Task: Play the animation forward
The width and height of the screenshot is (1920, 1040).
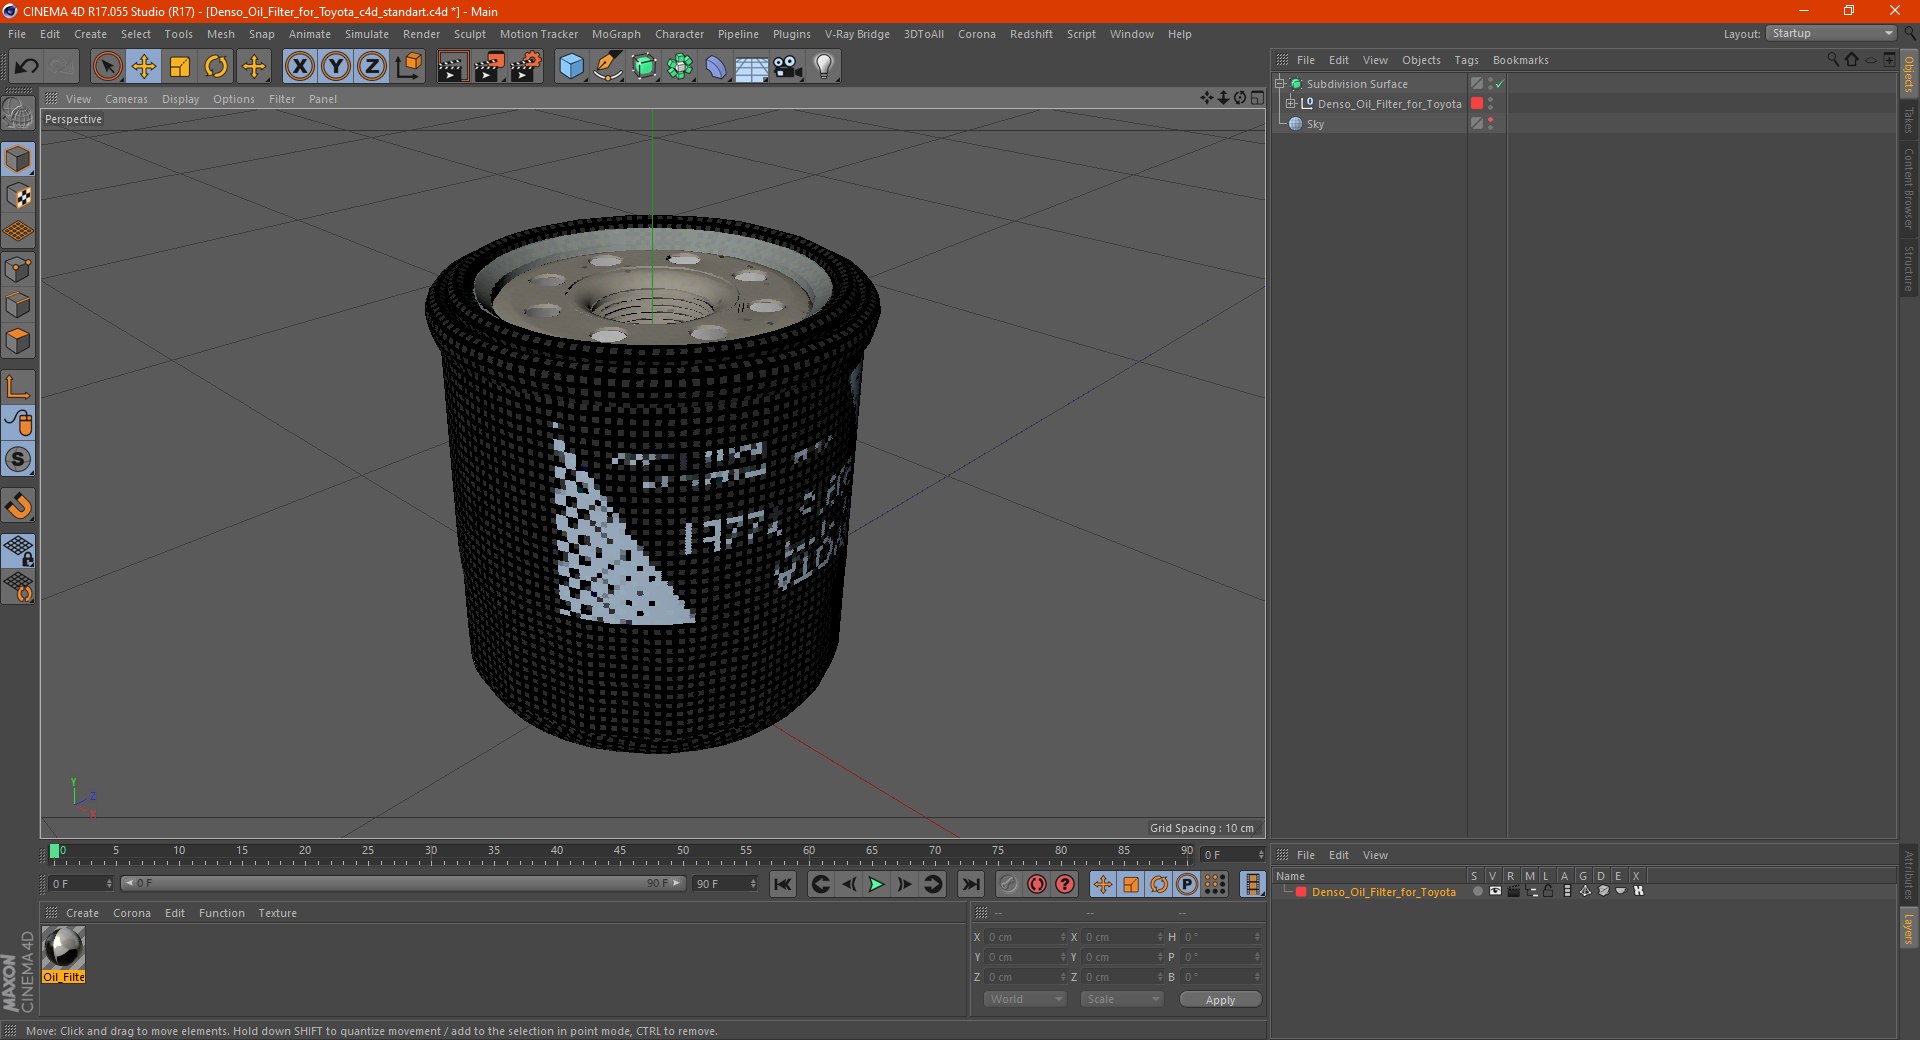Action: 876,884
